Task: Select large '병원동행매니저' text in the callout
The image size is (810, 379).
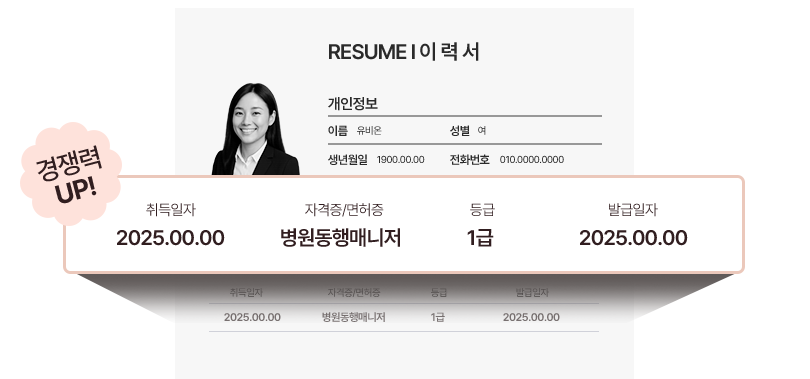Action: tap(340, 238)
